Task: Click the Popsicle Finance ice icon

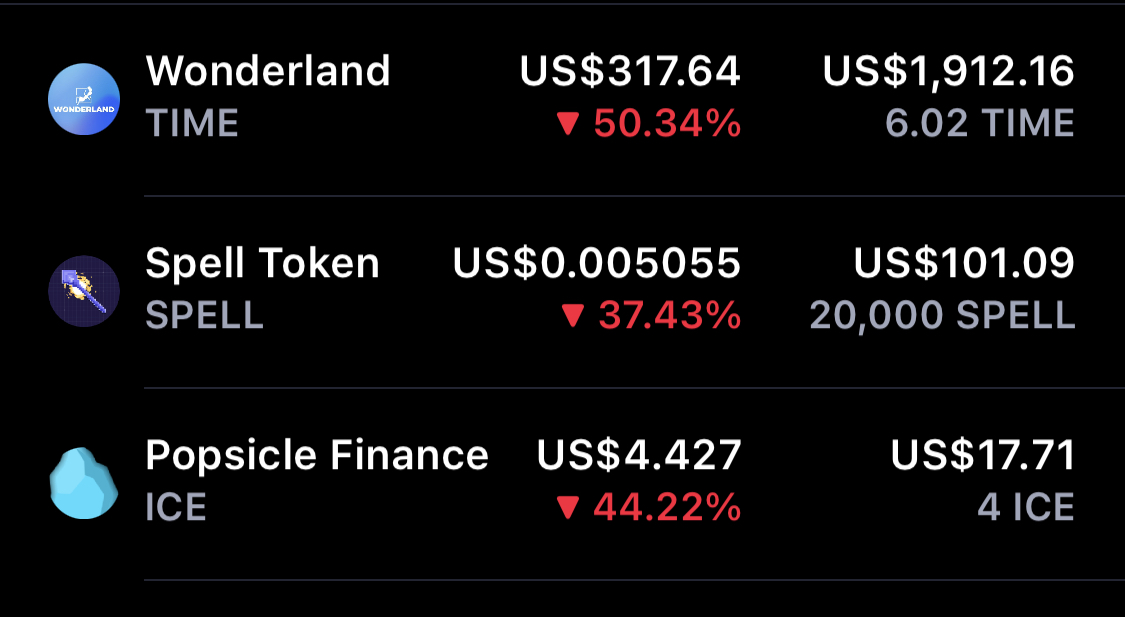Action: click(84, 483)
